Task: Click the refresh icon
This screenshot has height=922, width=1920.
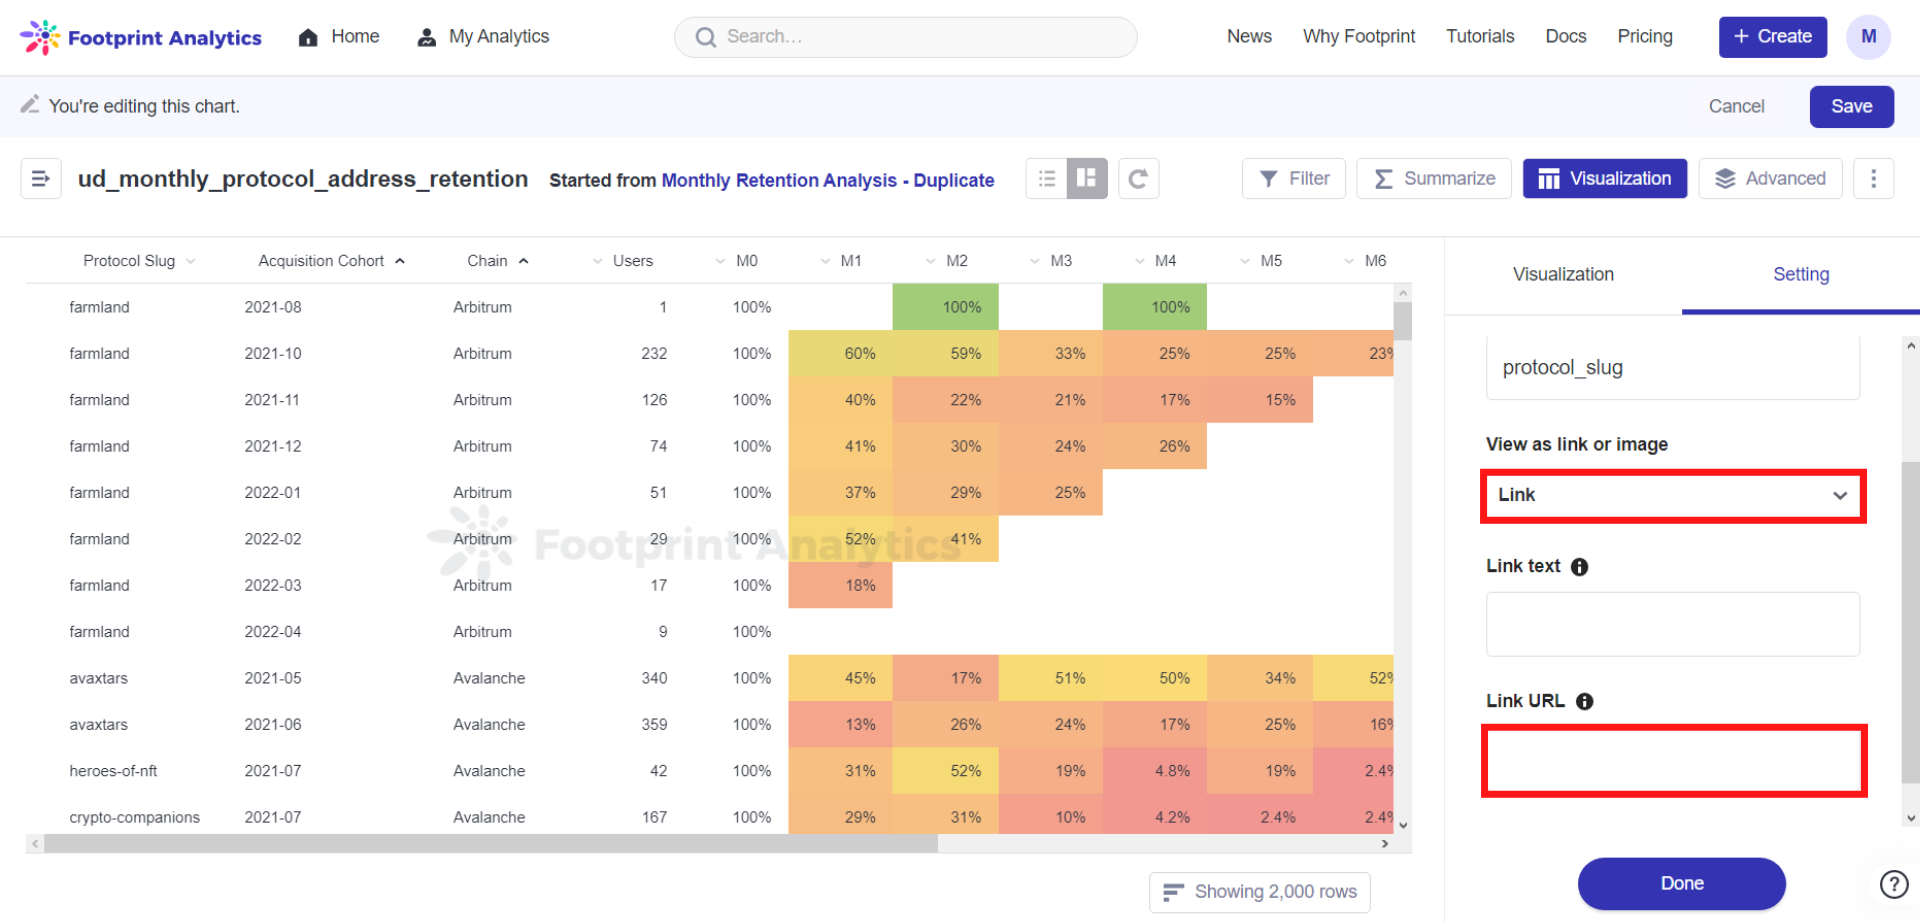Action: pos(1138,179)
